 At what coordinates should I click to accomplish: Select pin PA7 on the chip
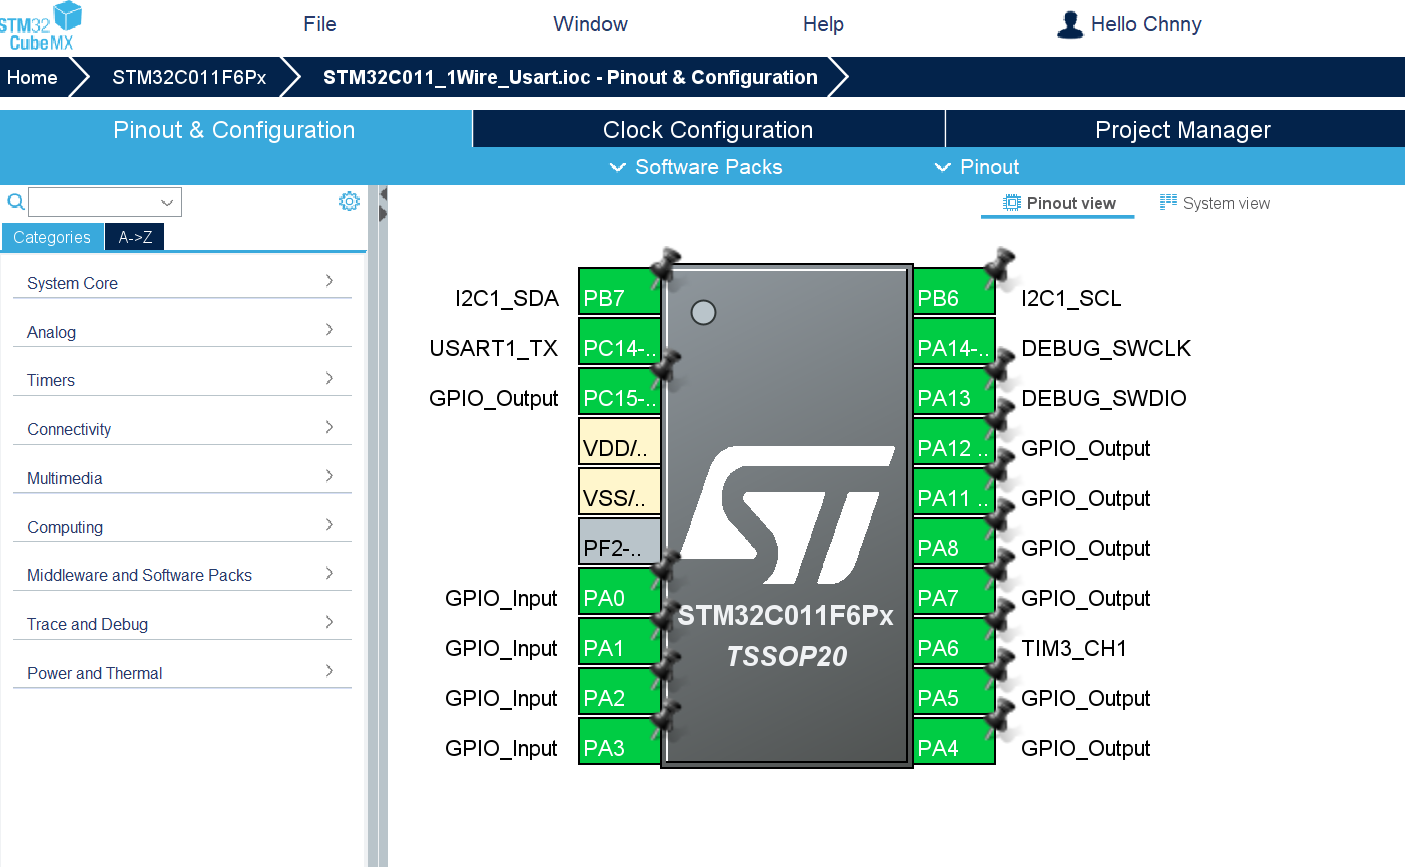pos(954,592)
